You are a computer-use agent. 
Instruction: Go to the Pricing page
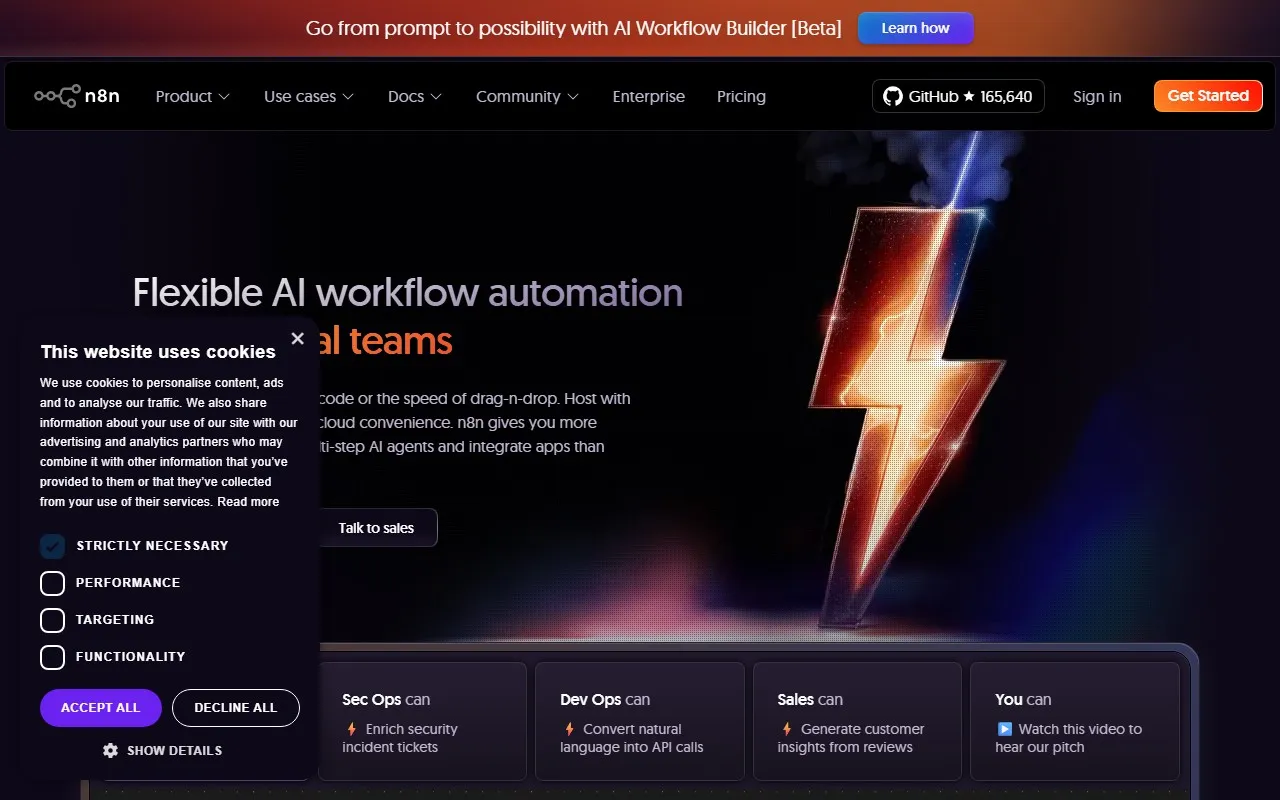coord(741,96)
